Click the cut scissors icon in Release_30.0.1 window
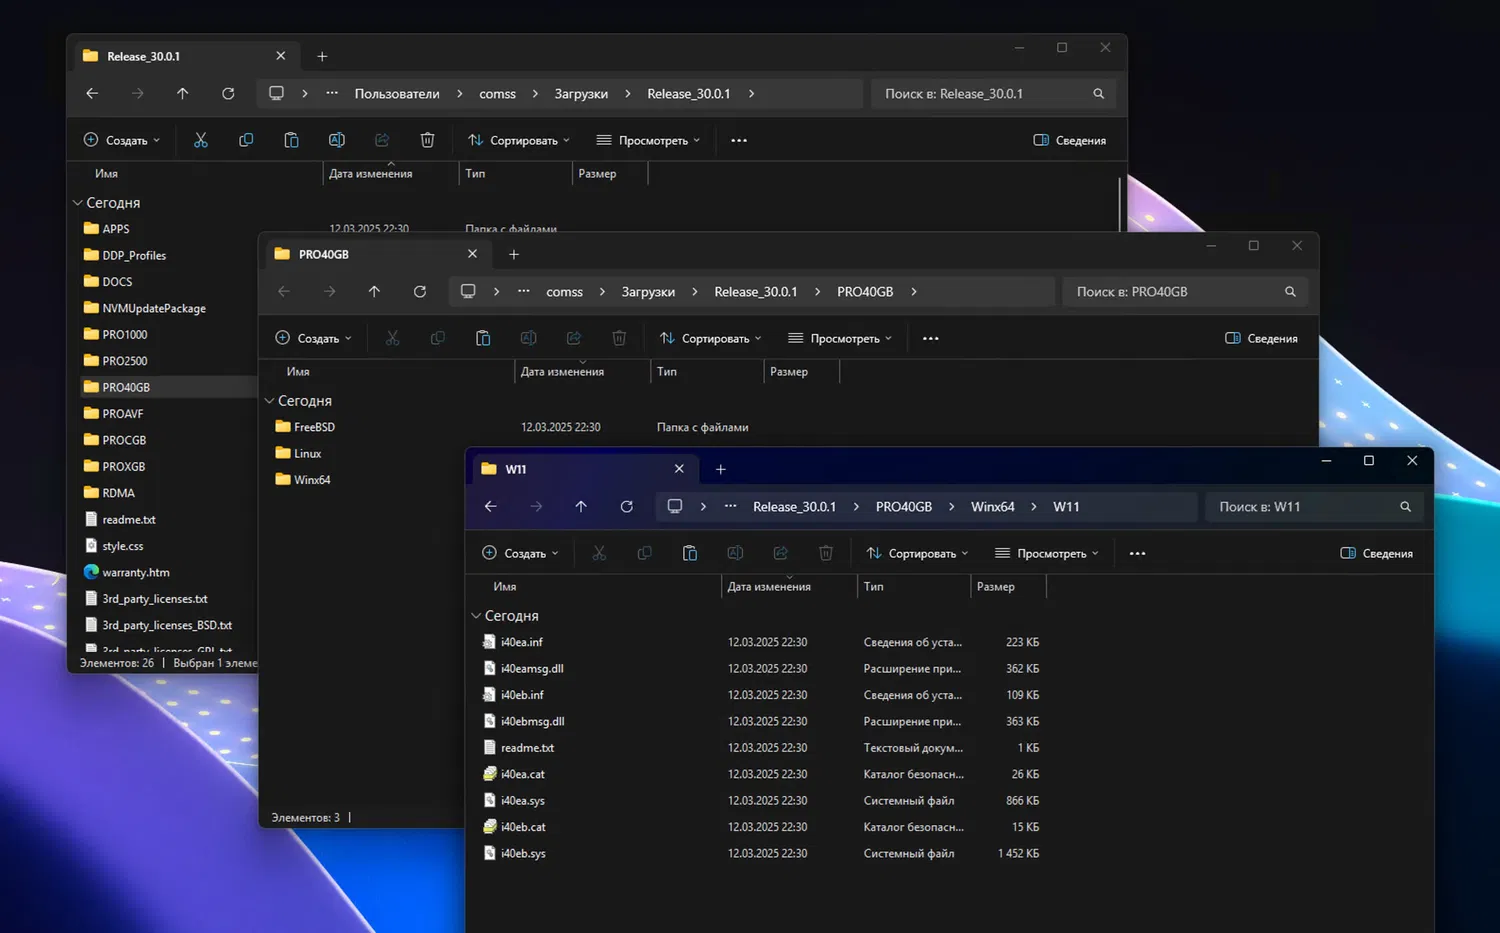 (201, 140)
